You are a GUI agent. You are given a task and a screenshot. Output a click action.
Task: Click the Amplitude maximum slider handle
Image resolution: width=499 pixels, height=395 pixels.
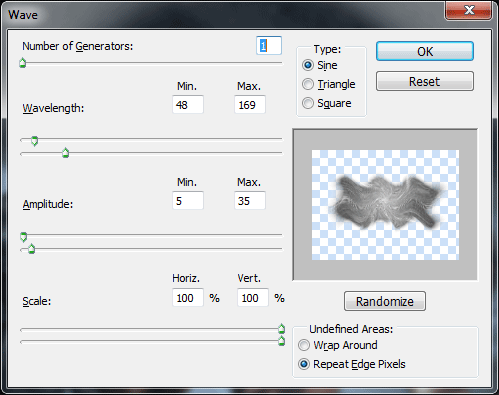pos(31,249)
